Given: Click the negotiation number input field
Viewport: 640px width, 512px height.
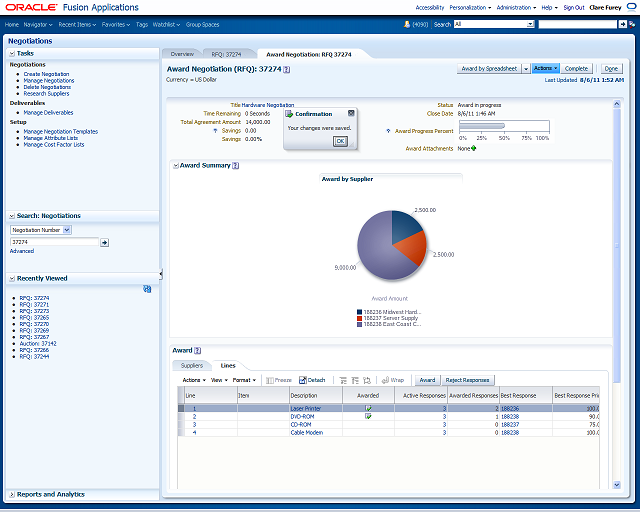Looking at the screenshot, I should 54,242.
